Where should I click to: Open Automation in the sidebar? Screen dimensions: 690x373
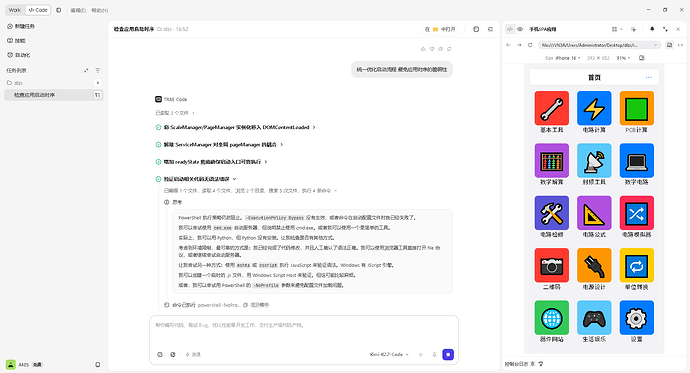[x=18, y=55]
